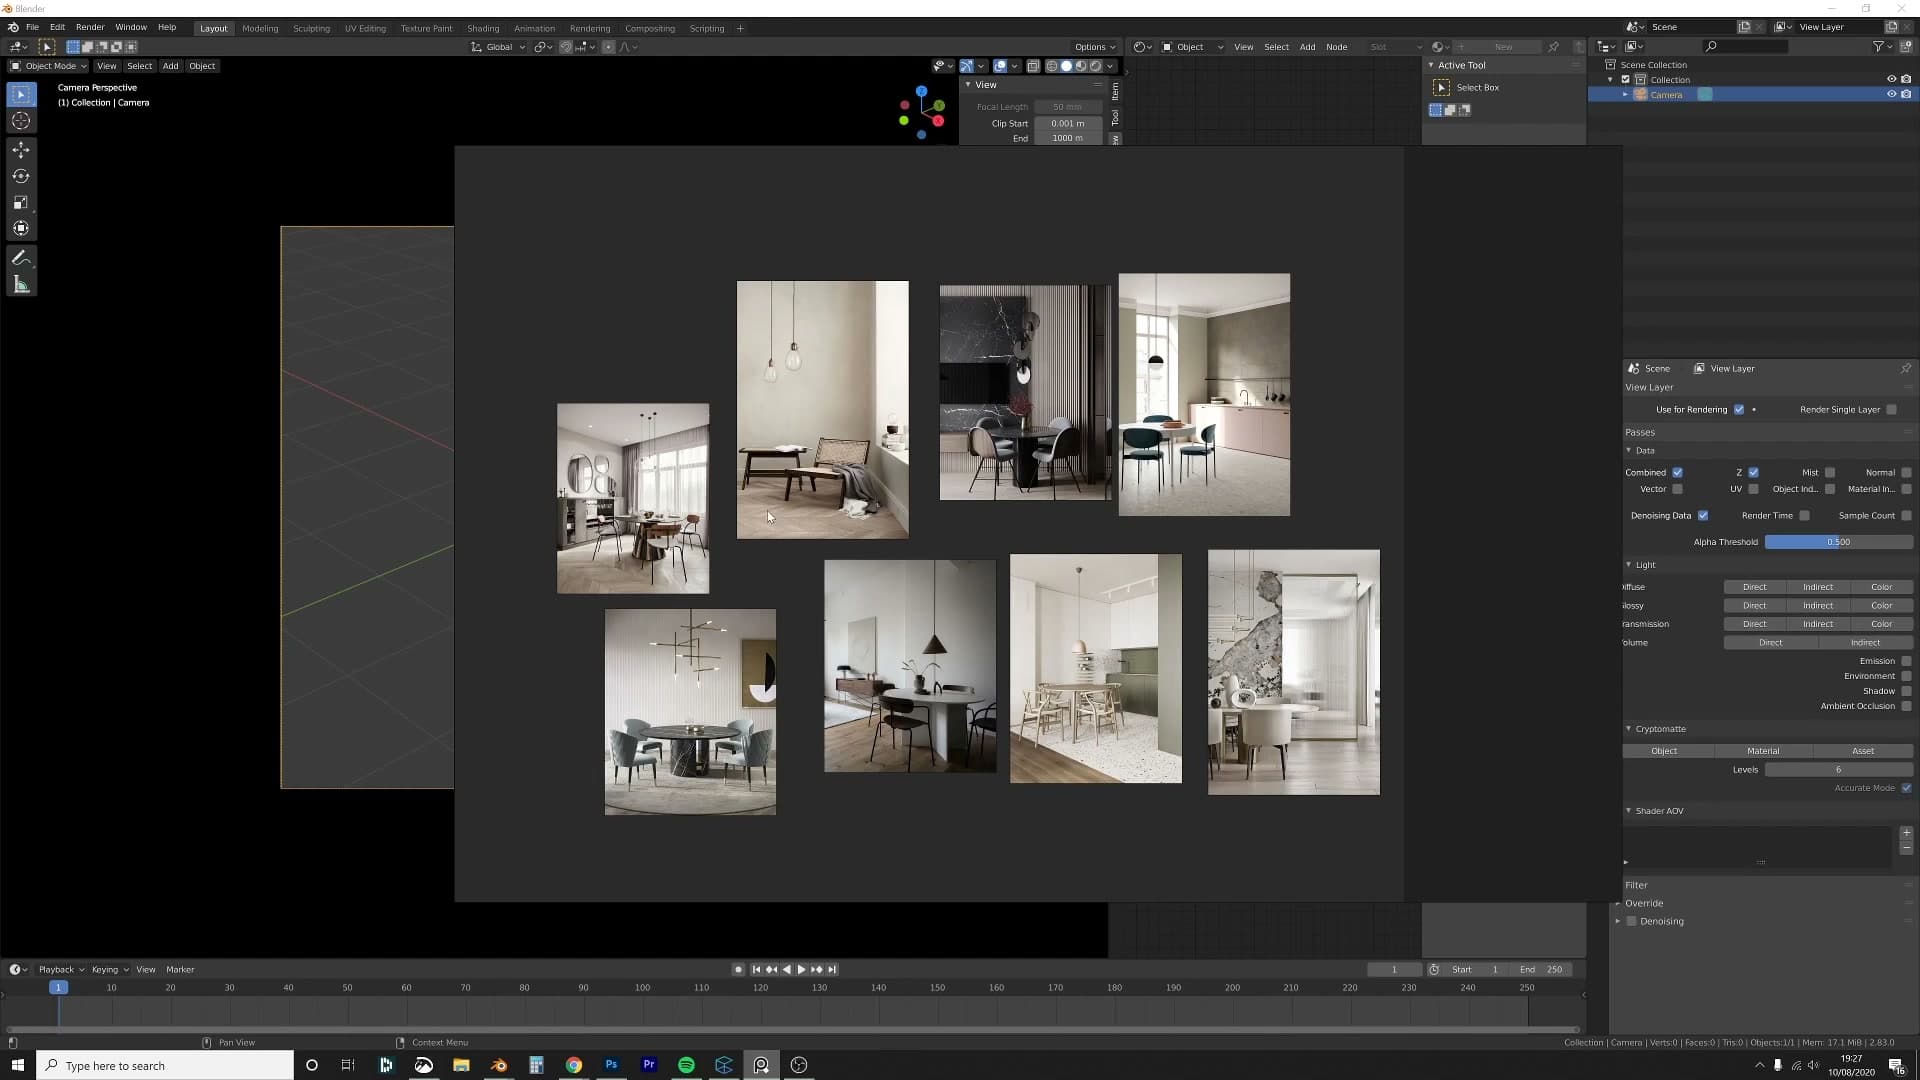The width and height of the screenshot is (1920, 1080).
Task: Select the Measure ruler tool
Action: 21,285
